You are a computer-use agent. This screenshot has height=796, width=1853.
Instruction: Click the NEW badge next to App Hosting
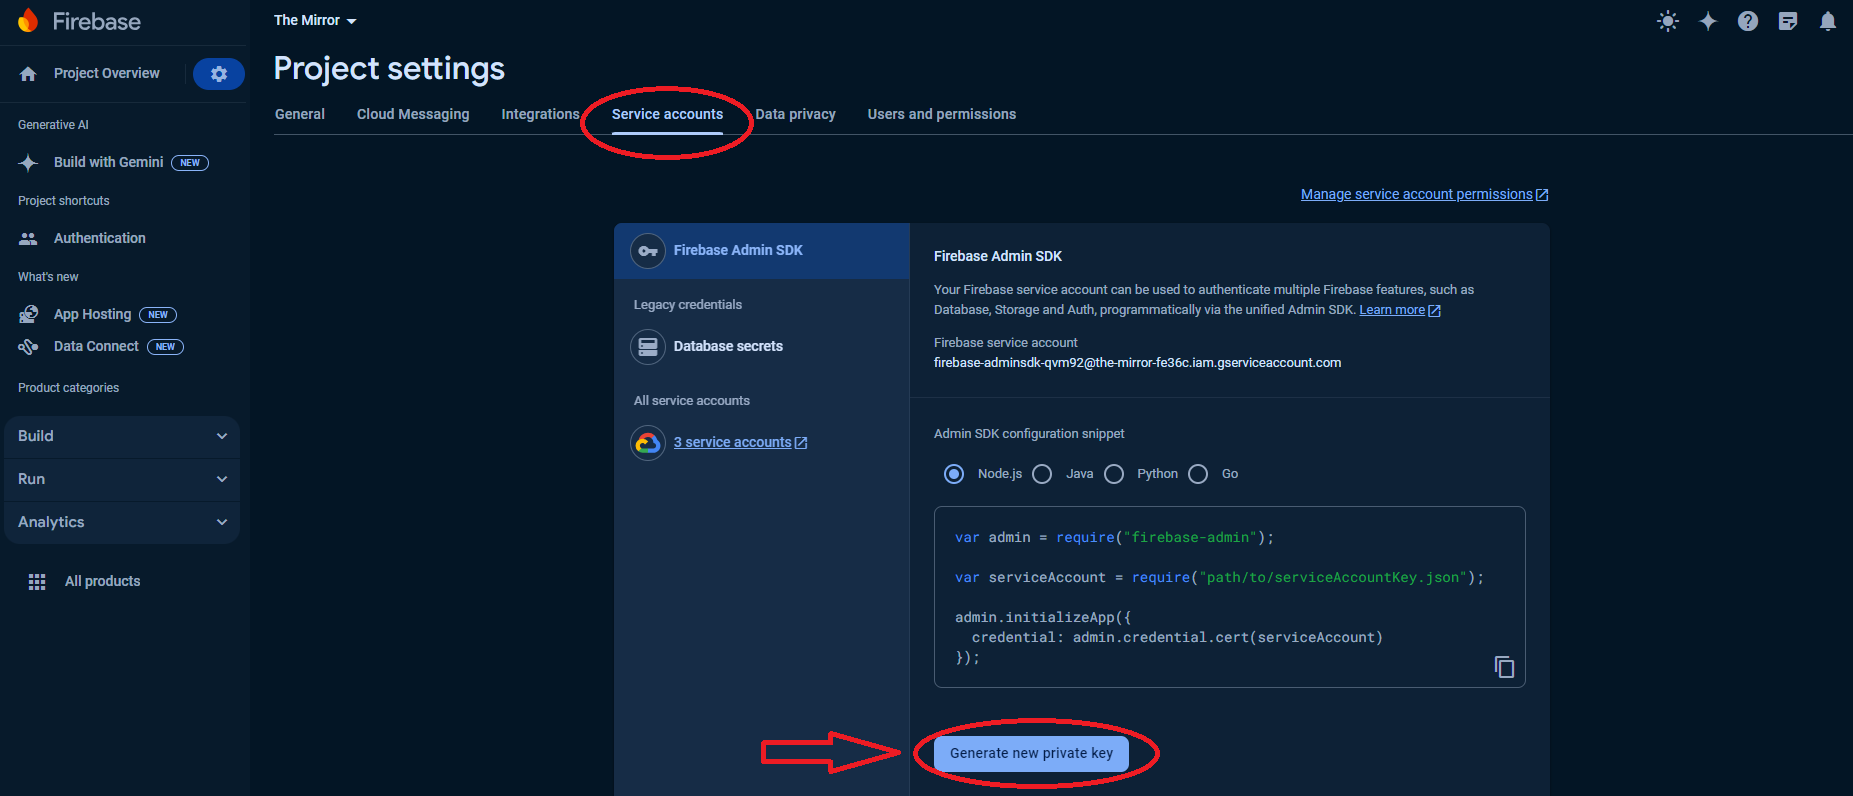(158, 315)
